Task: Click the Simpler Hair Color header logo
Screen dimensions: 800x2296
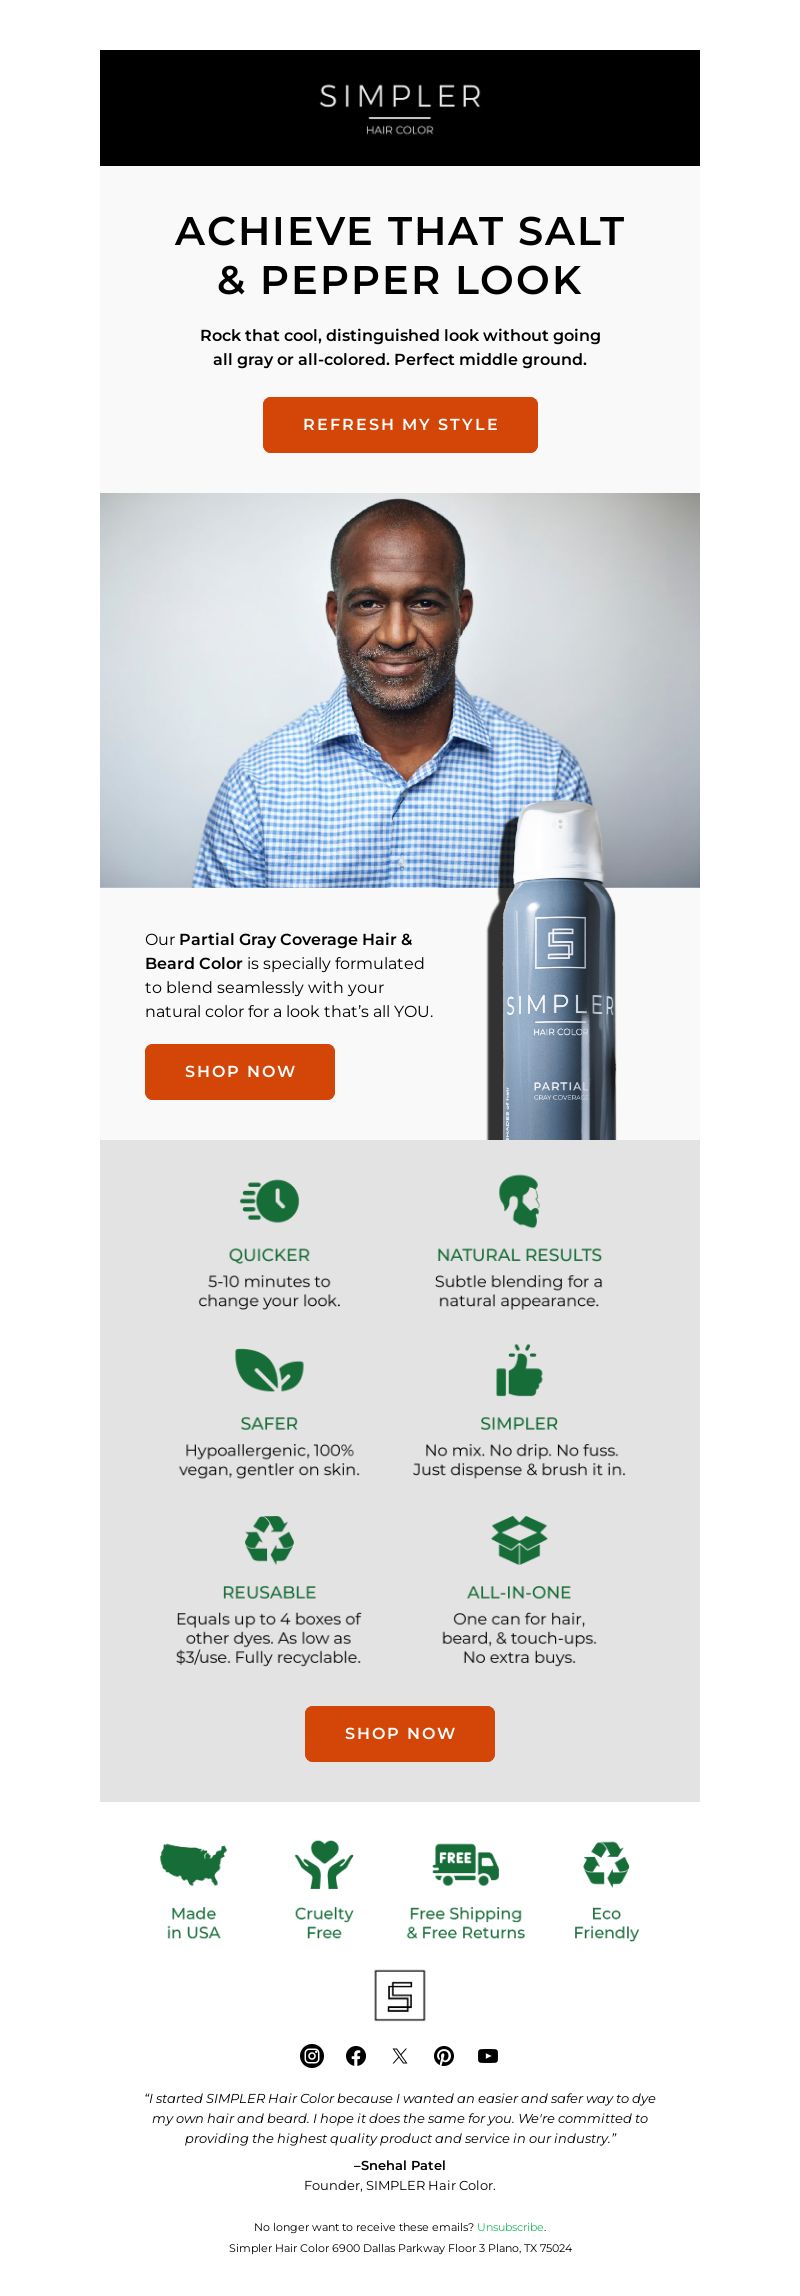Action: (400, 108)
